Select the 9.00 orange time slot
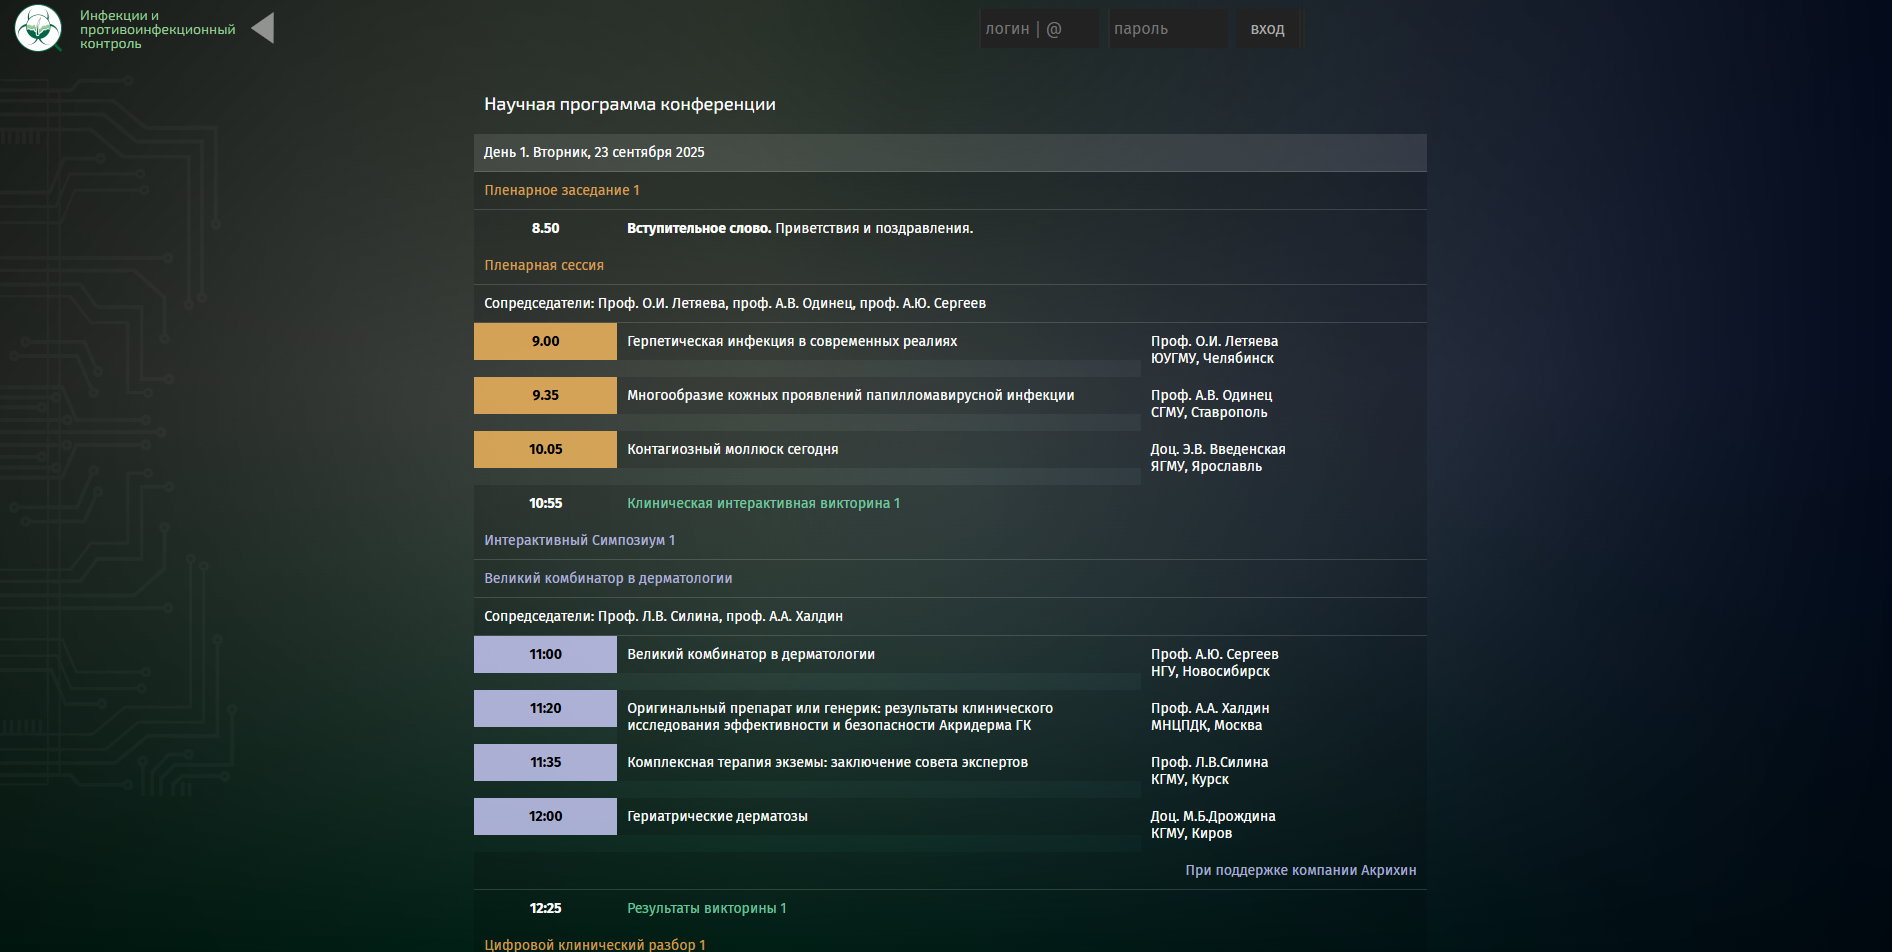Screen dimensions: 1892x952 point(545,341)
